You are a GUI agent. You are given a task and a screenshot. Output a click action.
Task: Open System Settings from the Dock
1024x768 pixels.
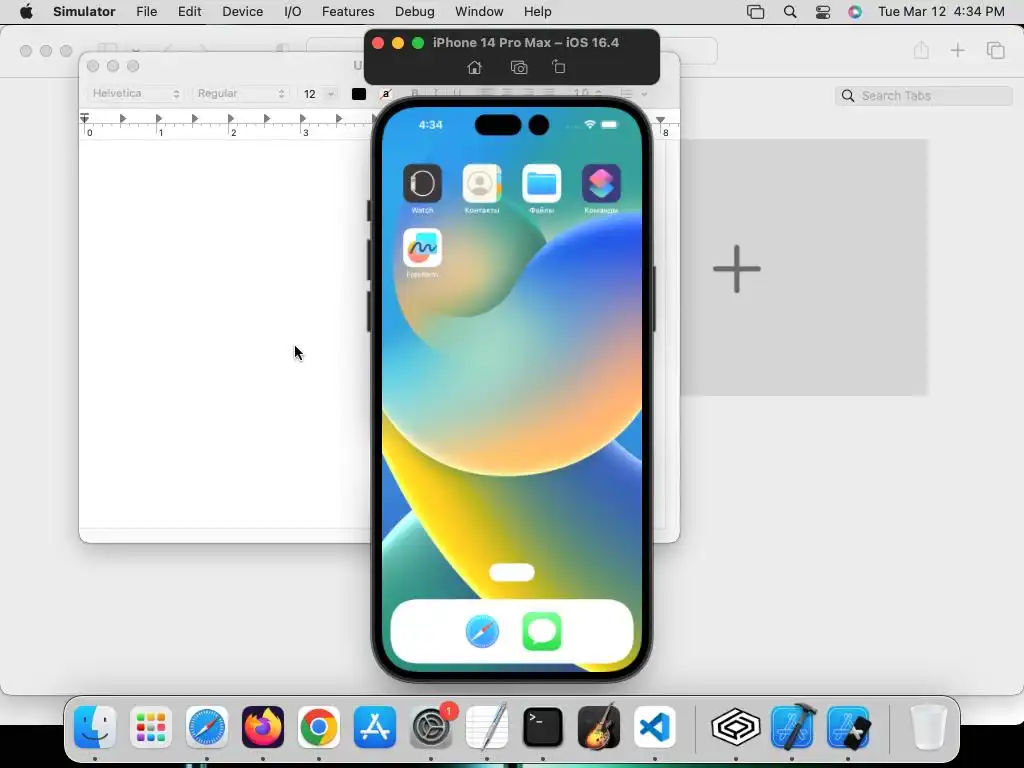tap(431, 727)
